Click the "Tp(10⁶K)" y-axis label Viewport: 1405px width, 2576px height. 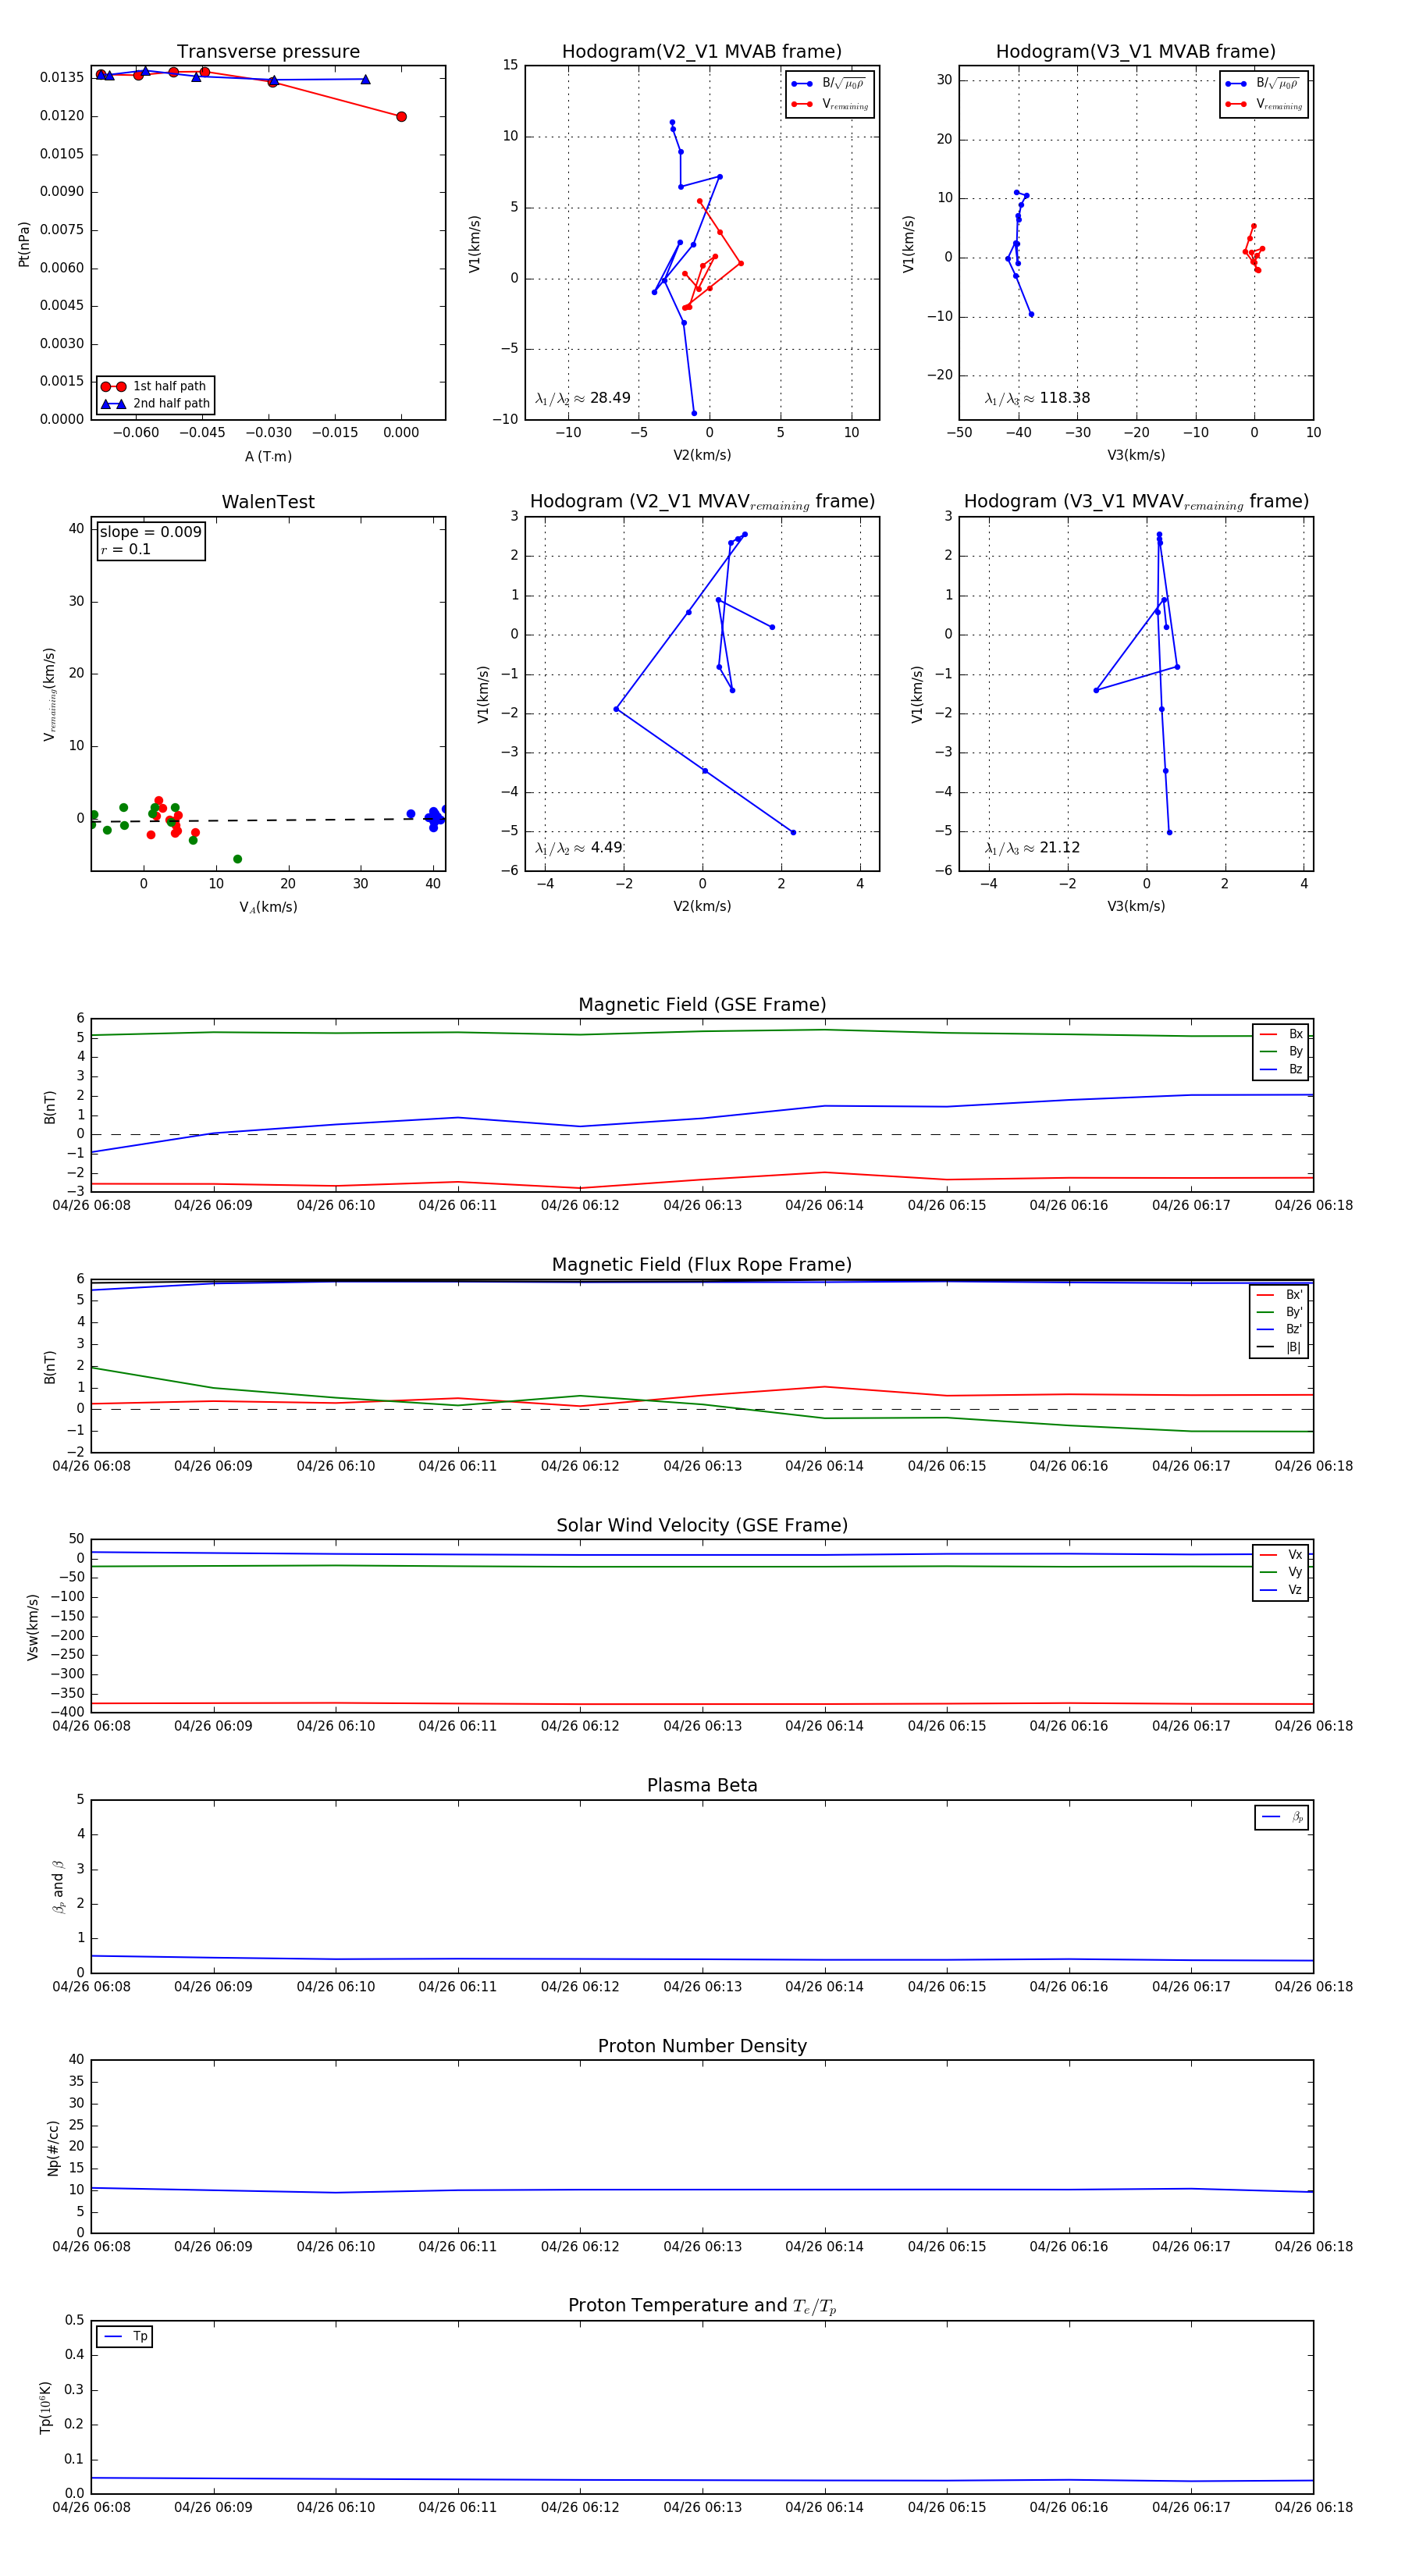(x=46, y=2407)
